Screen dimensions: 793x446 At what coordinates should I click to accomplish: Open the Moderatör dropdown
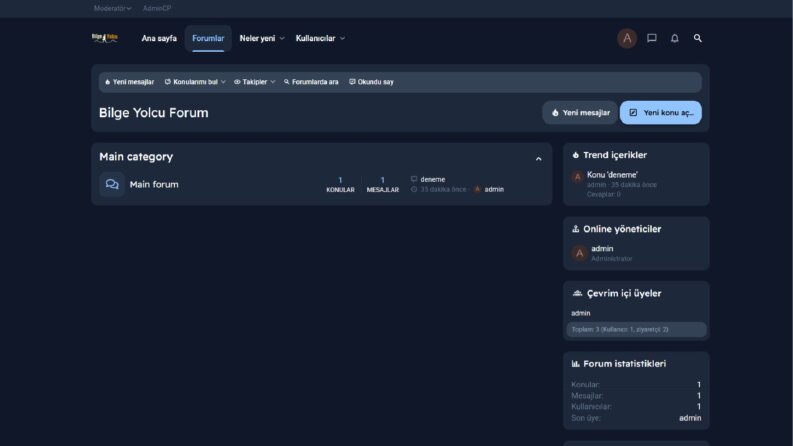(112, 8)
